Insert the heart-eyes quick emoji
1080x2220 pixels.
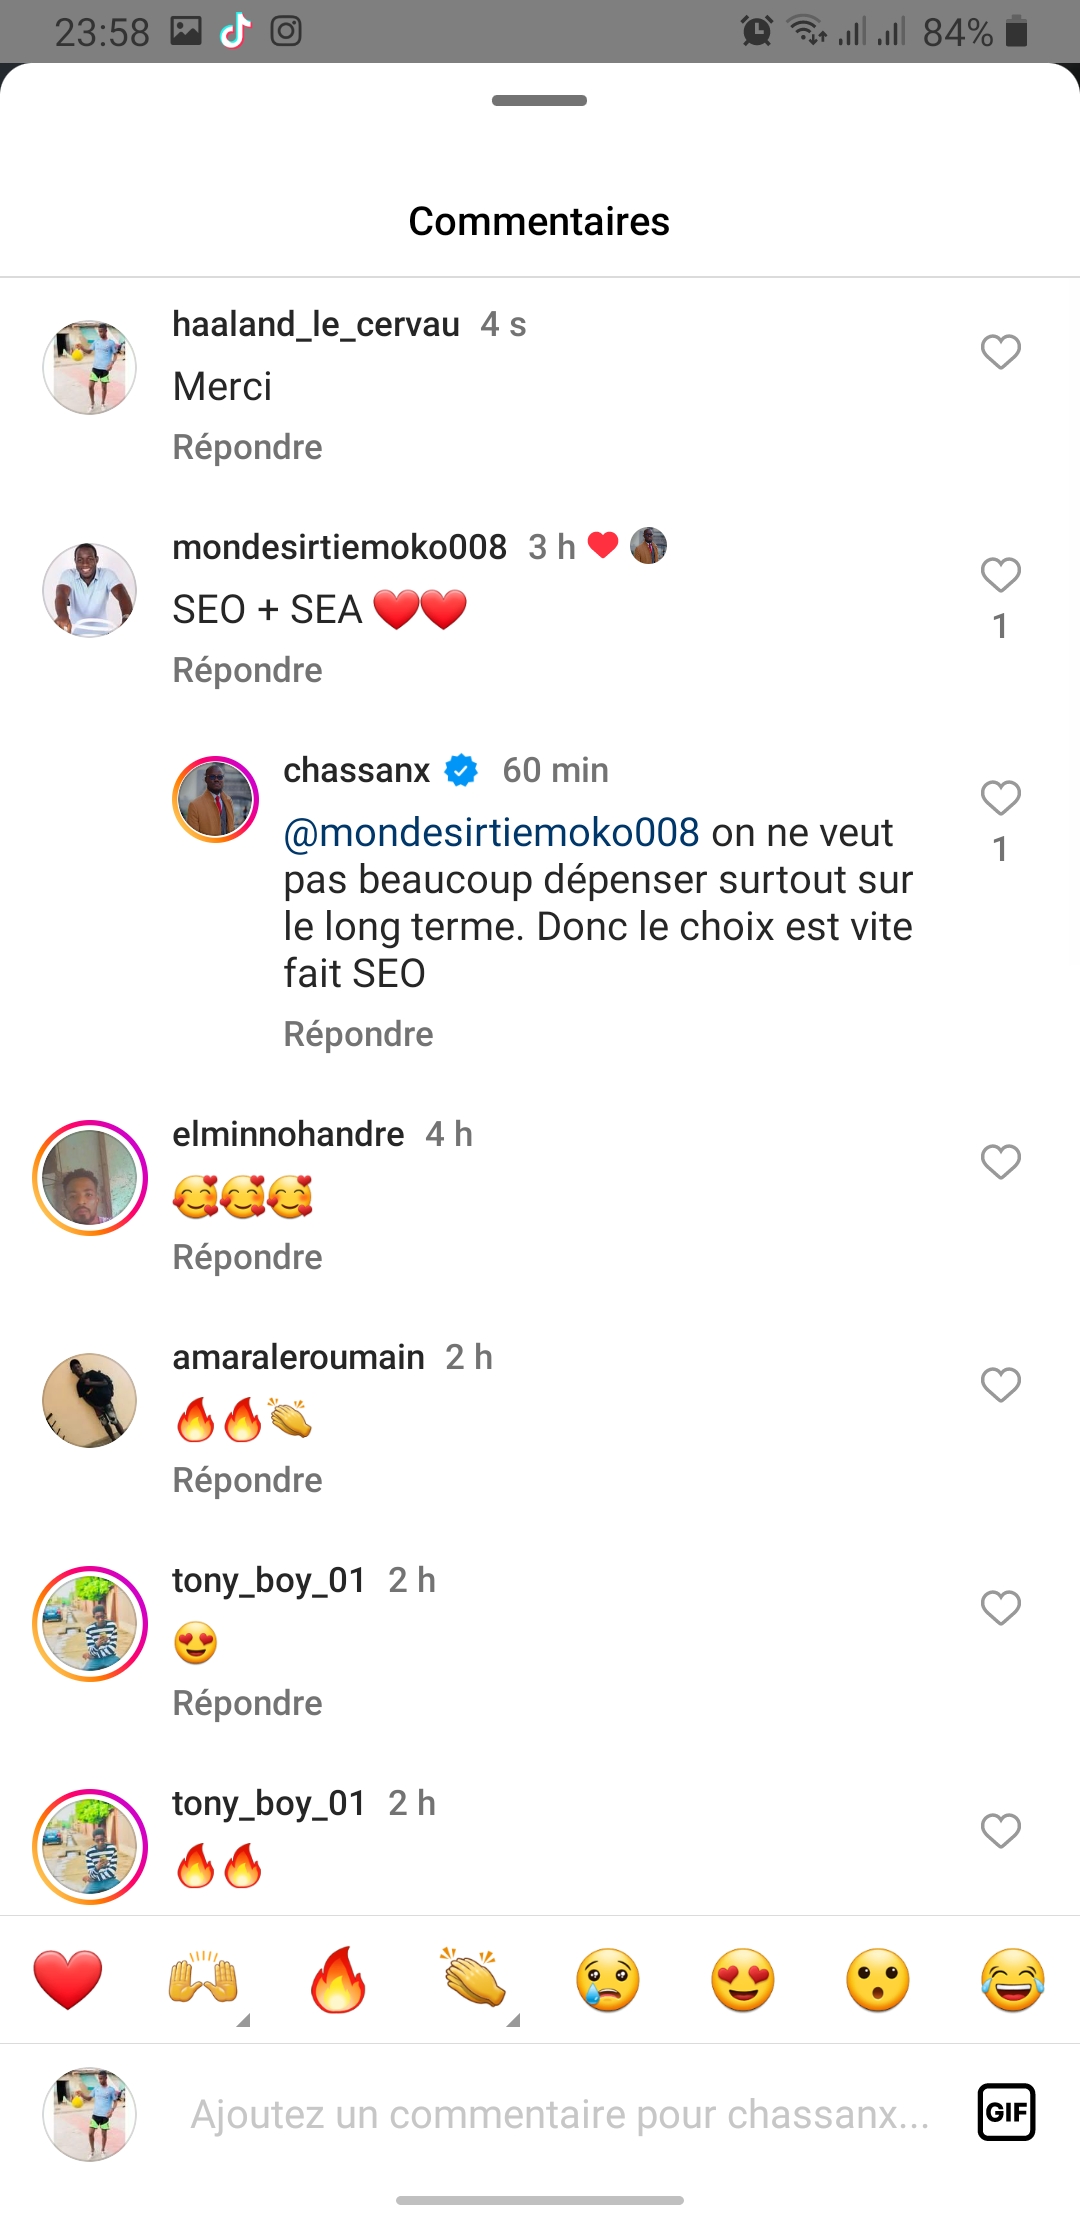pos(743,1979)
